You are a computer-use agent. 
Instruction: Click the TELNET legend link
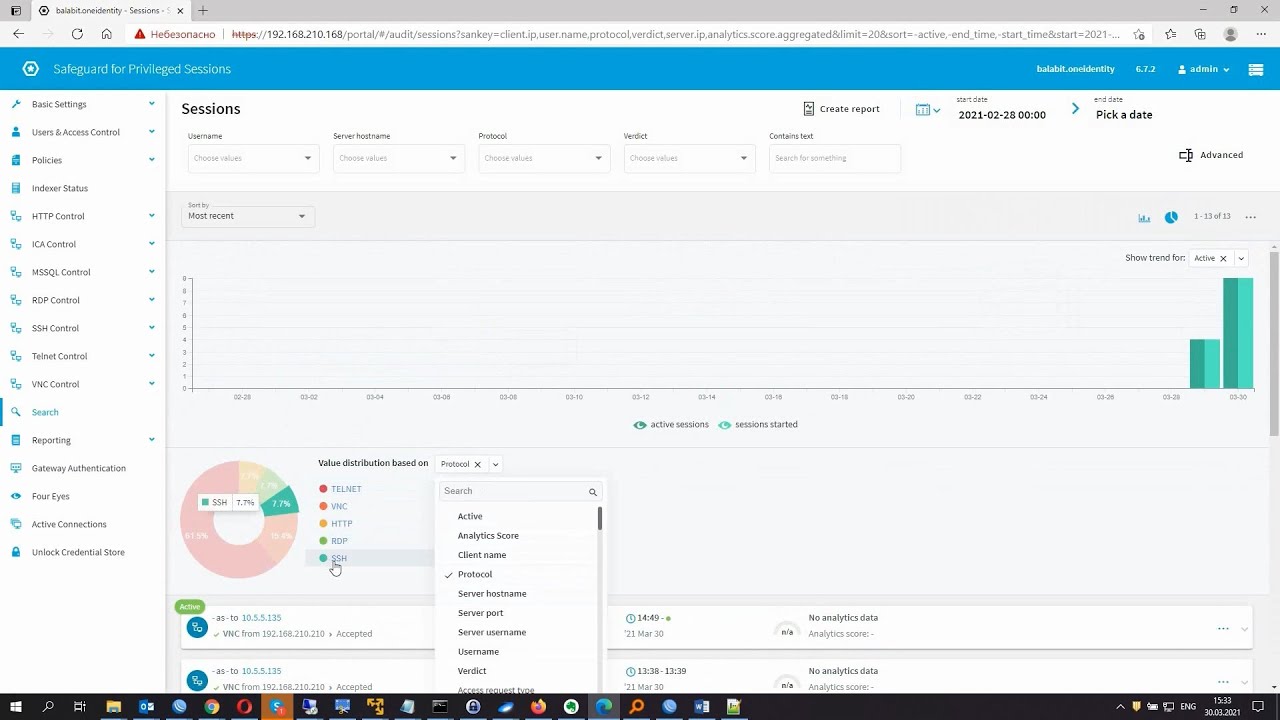coord(346,489)
